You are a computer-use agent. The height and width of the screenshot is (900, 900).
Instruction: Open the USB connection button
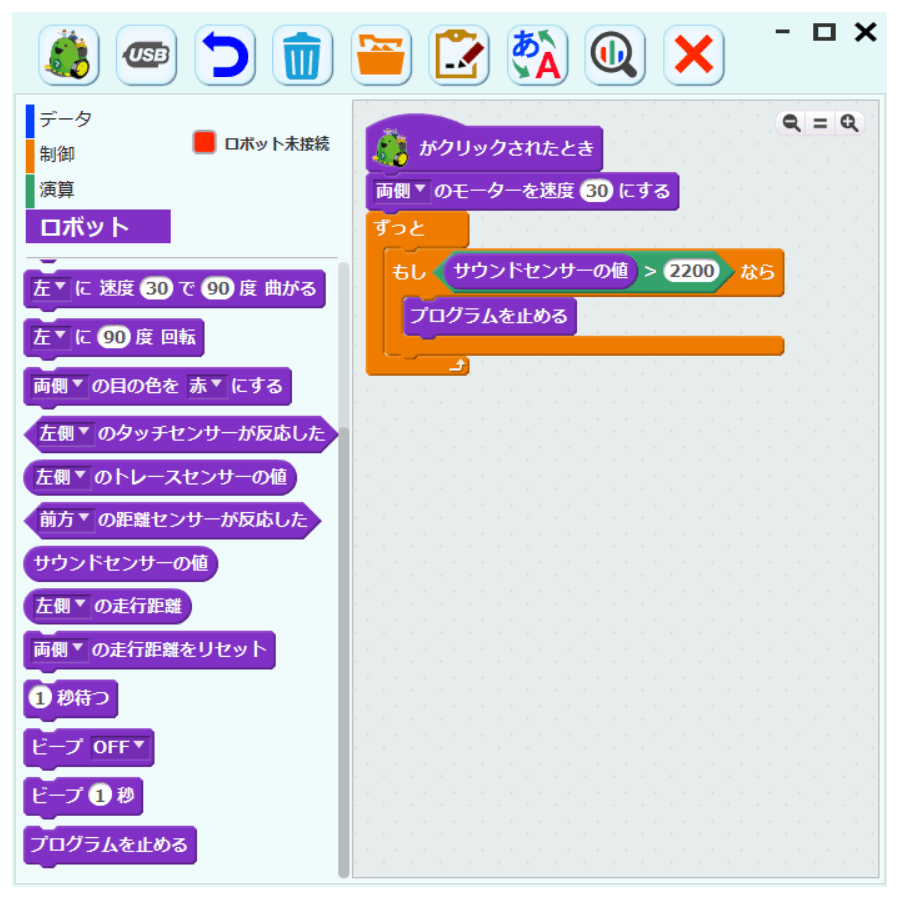(146, 55)
